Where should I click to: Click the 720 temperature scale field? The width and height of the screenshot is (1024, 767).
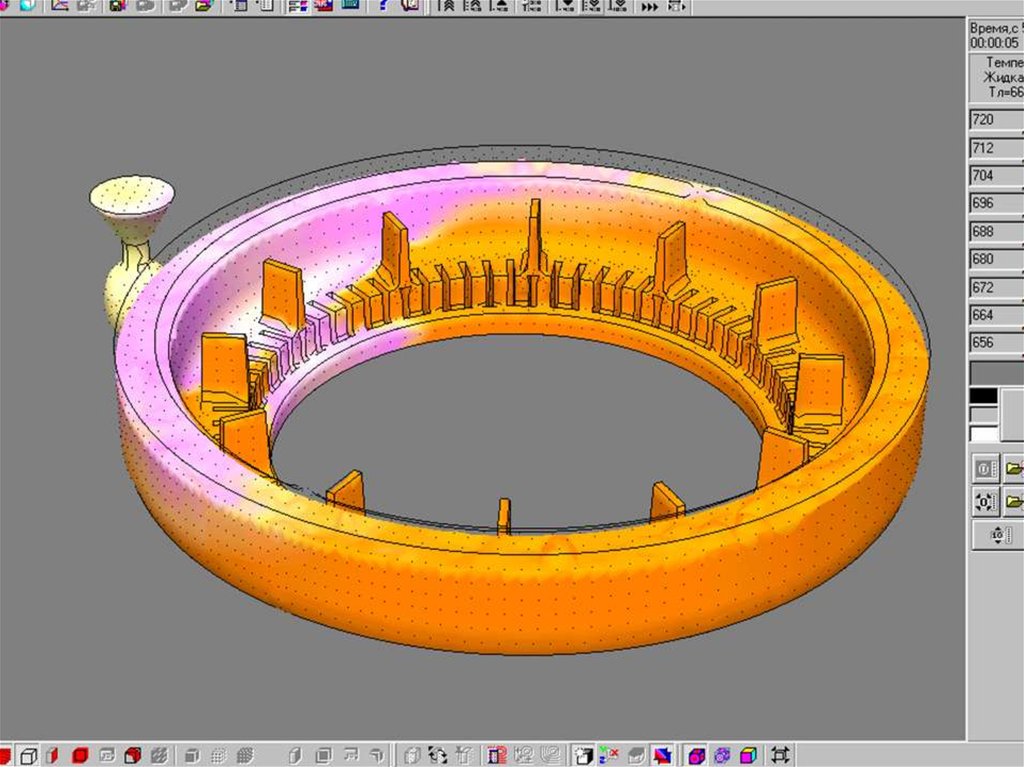click(995, 120)
